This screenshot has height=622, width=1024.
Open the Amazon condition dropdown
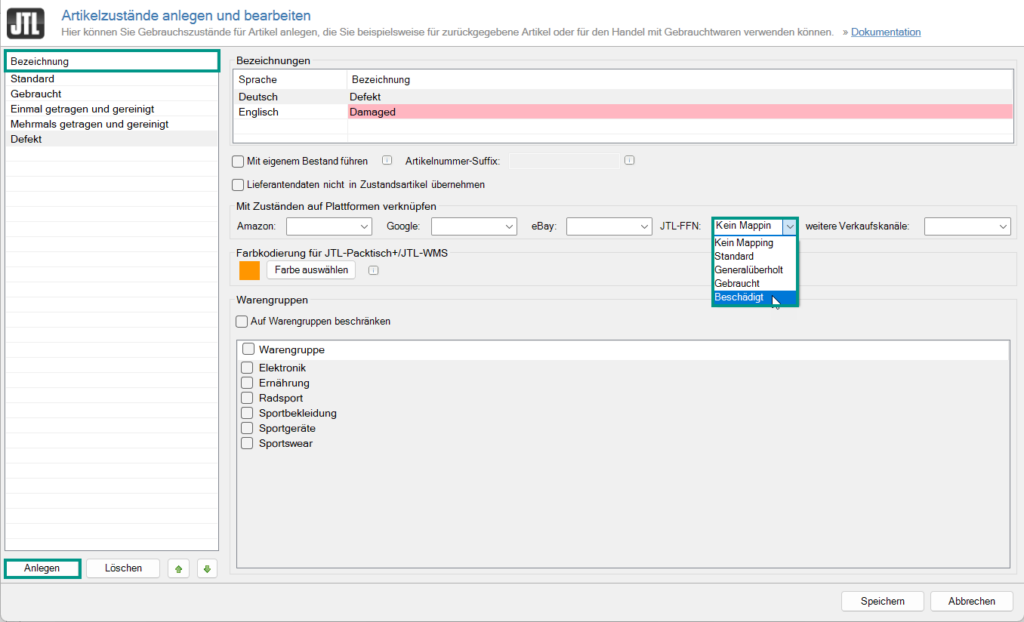(x=328, y=227)
